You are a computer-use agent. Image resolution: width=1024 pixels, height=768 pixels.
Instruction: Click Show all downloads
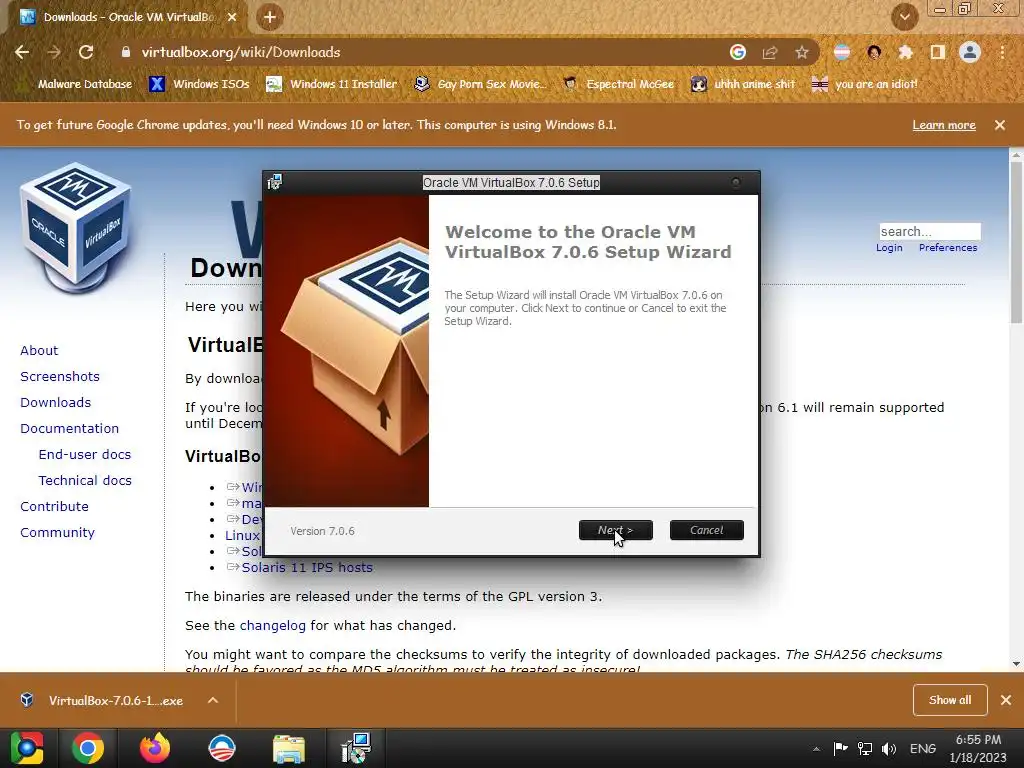point(950,700)
